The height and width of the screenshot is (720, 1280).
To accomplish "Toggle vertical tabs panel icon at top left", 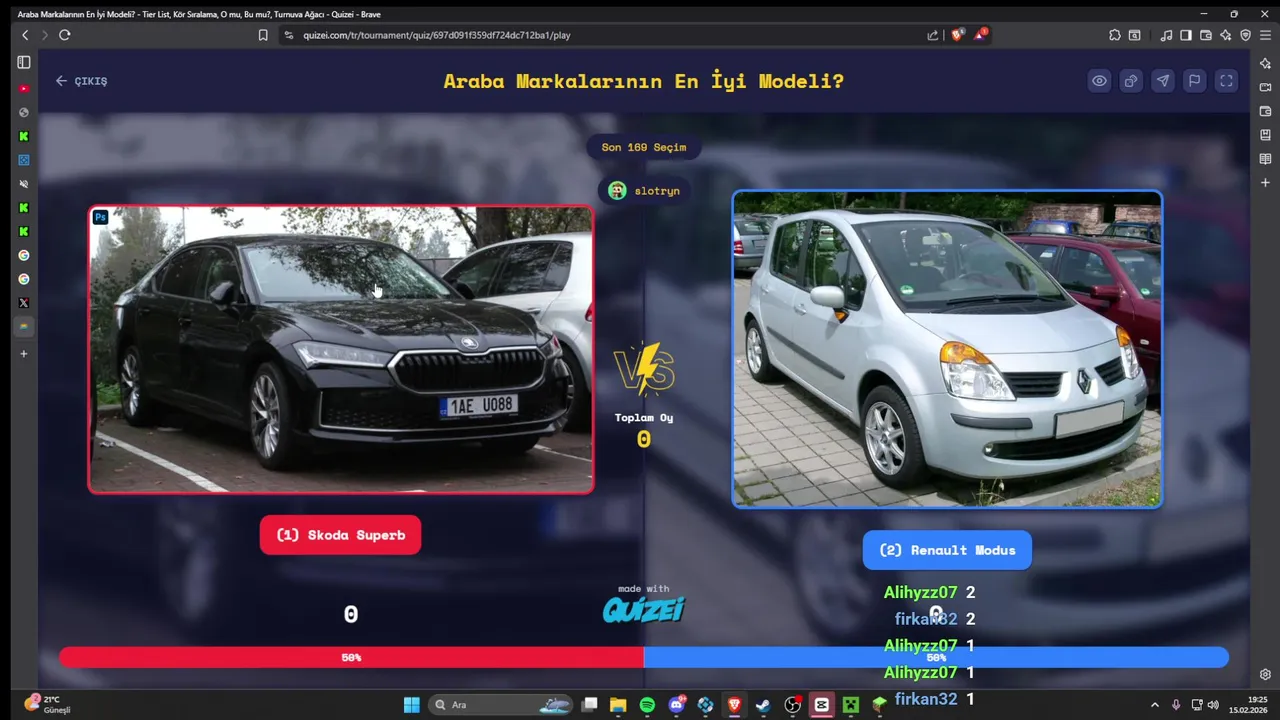I will pyautogui.click(x=24, y=62).
